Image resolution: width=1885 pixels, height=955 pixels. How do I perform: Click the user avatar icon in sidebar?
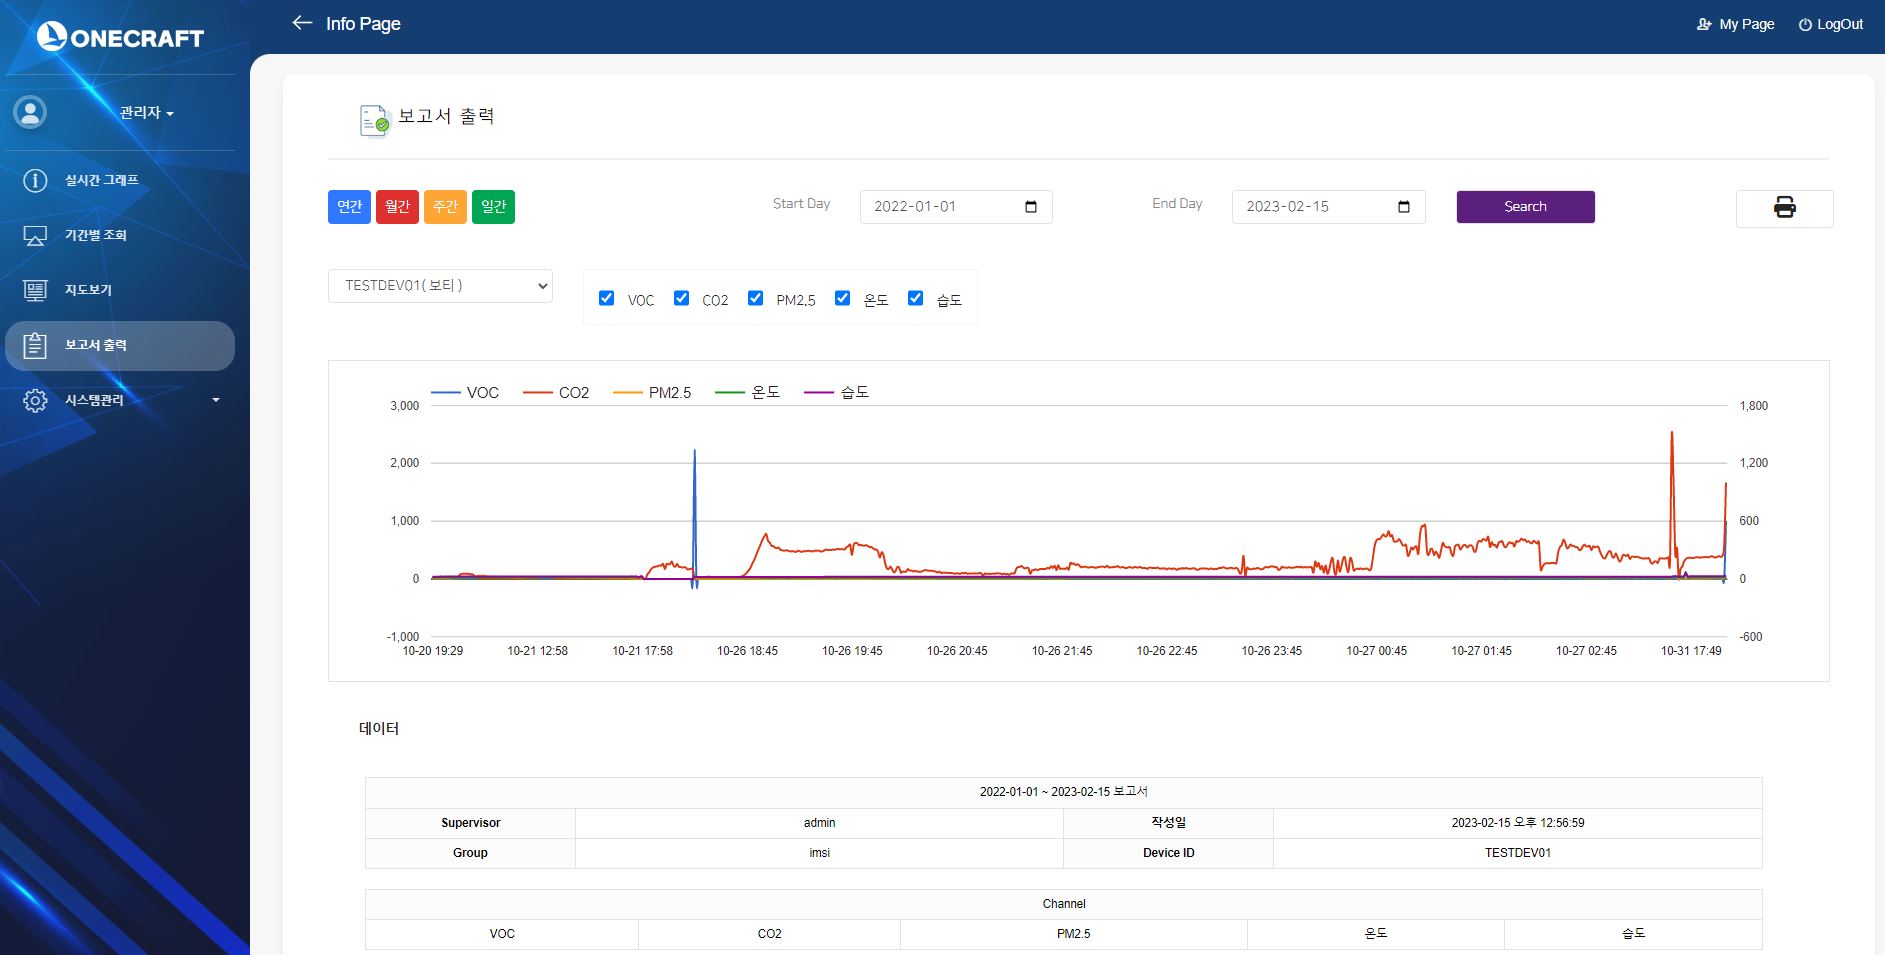click(30, 112)
